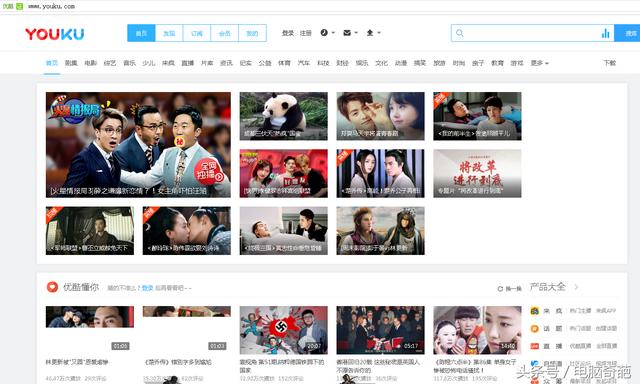640x384 pixels.
Task: Expand the history dropdown arrow
Action: 333,33
